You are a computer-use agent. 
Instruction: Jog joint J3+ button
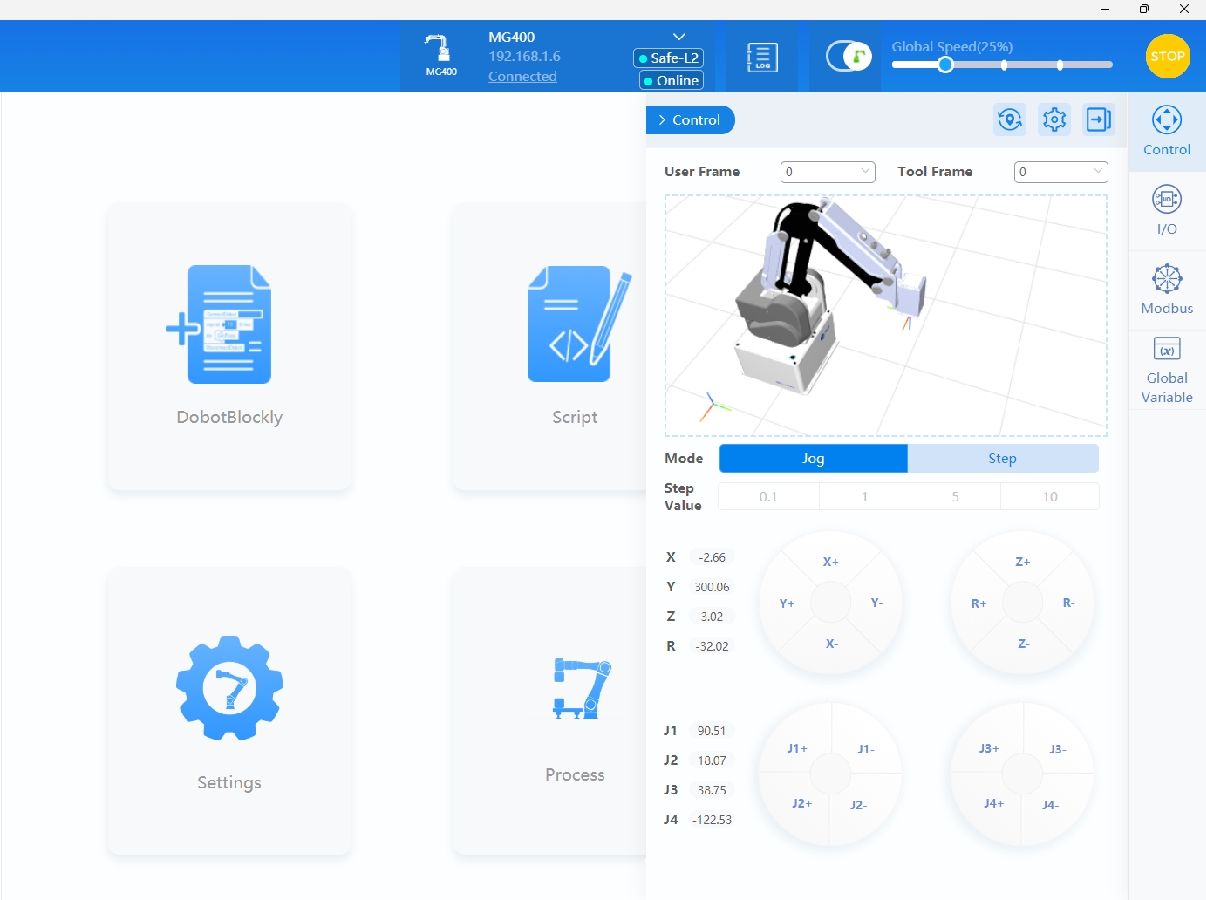988,748
